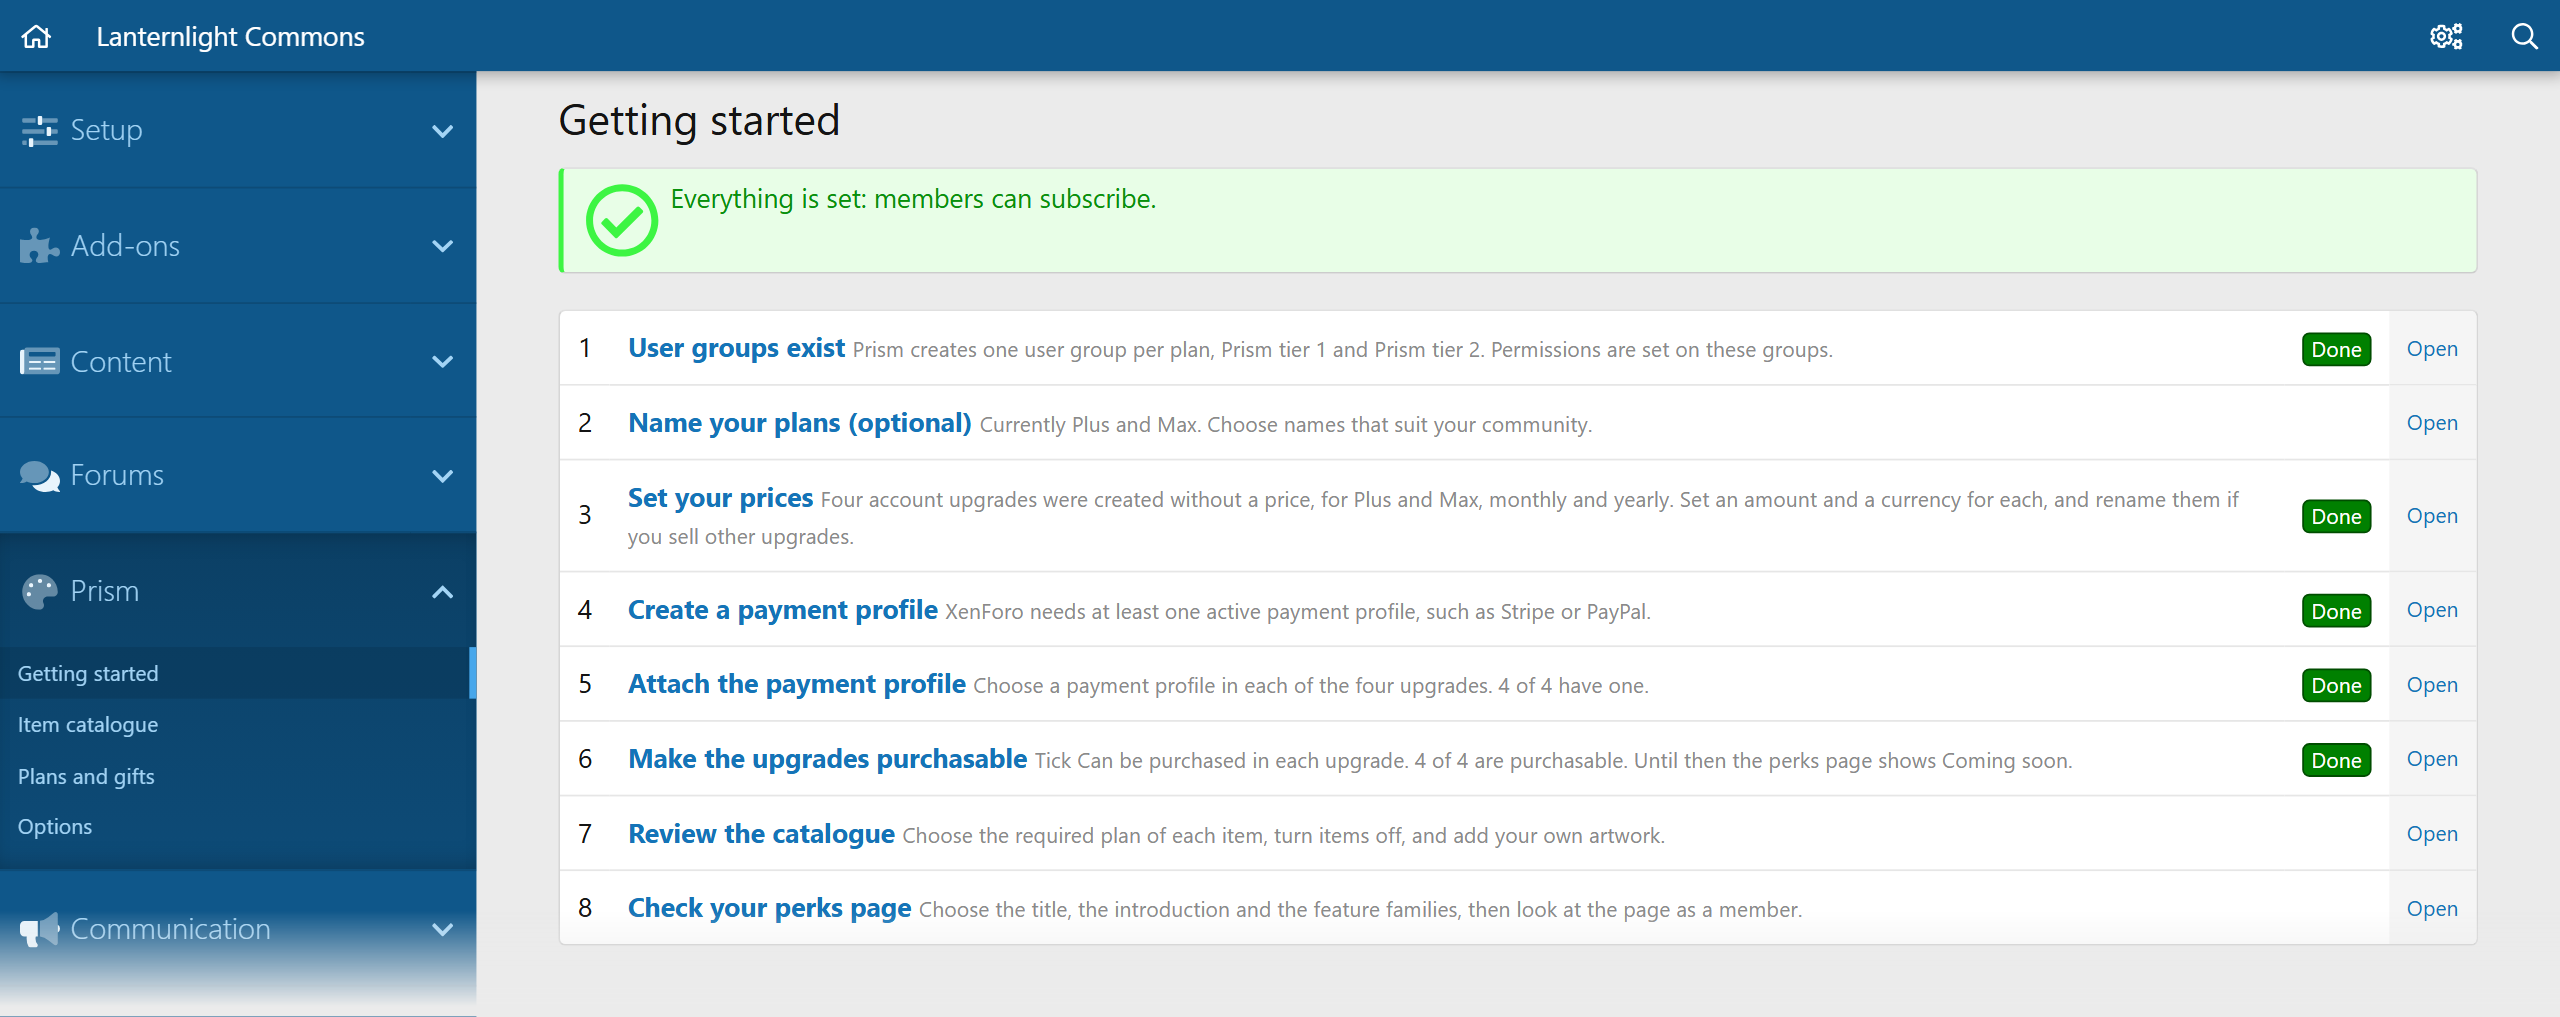This screenshot has width=2560, height=1017.
Task: Open the admin settings gears icon
Action: click(x=2446, y=37)
